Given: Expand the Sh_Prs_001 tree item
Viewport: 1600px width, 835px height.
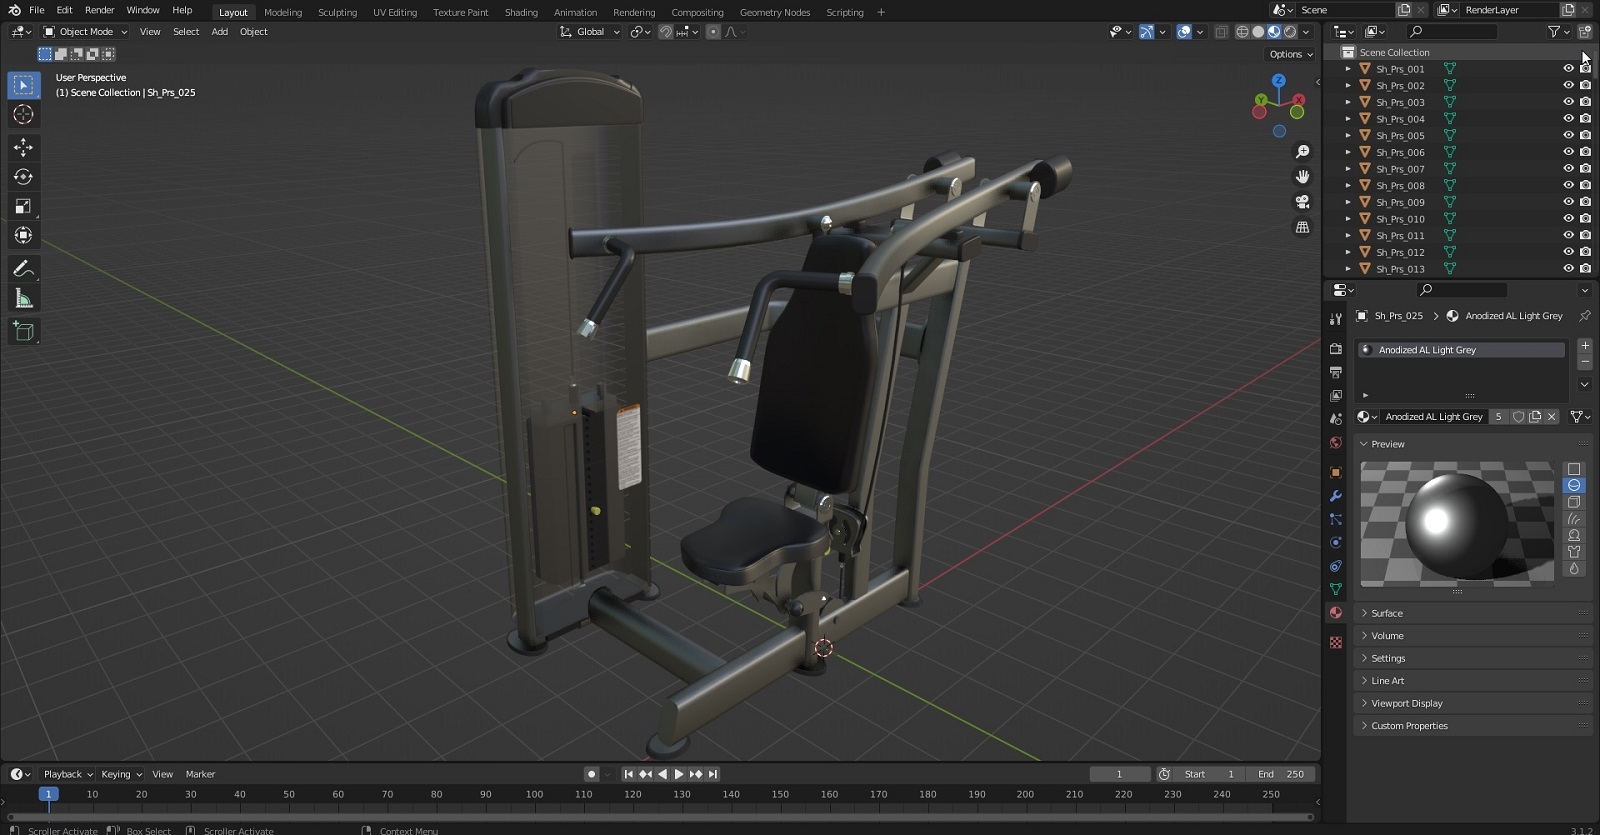Looking at the screenshot, I should [1348, 69].
